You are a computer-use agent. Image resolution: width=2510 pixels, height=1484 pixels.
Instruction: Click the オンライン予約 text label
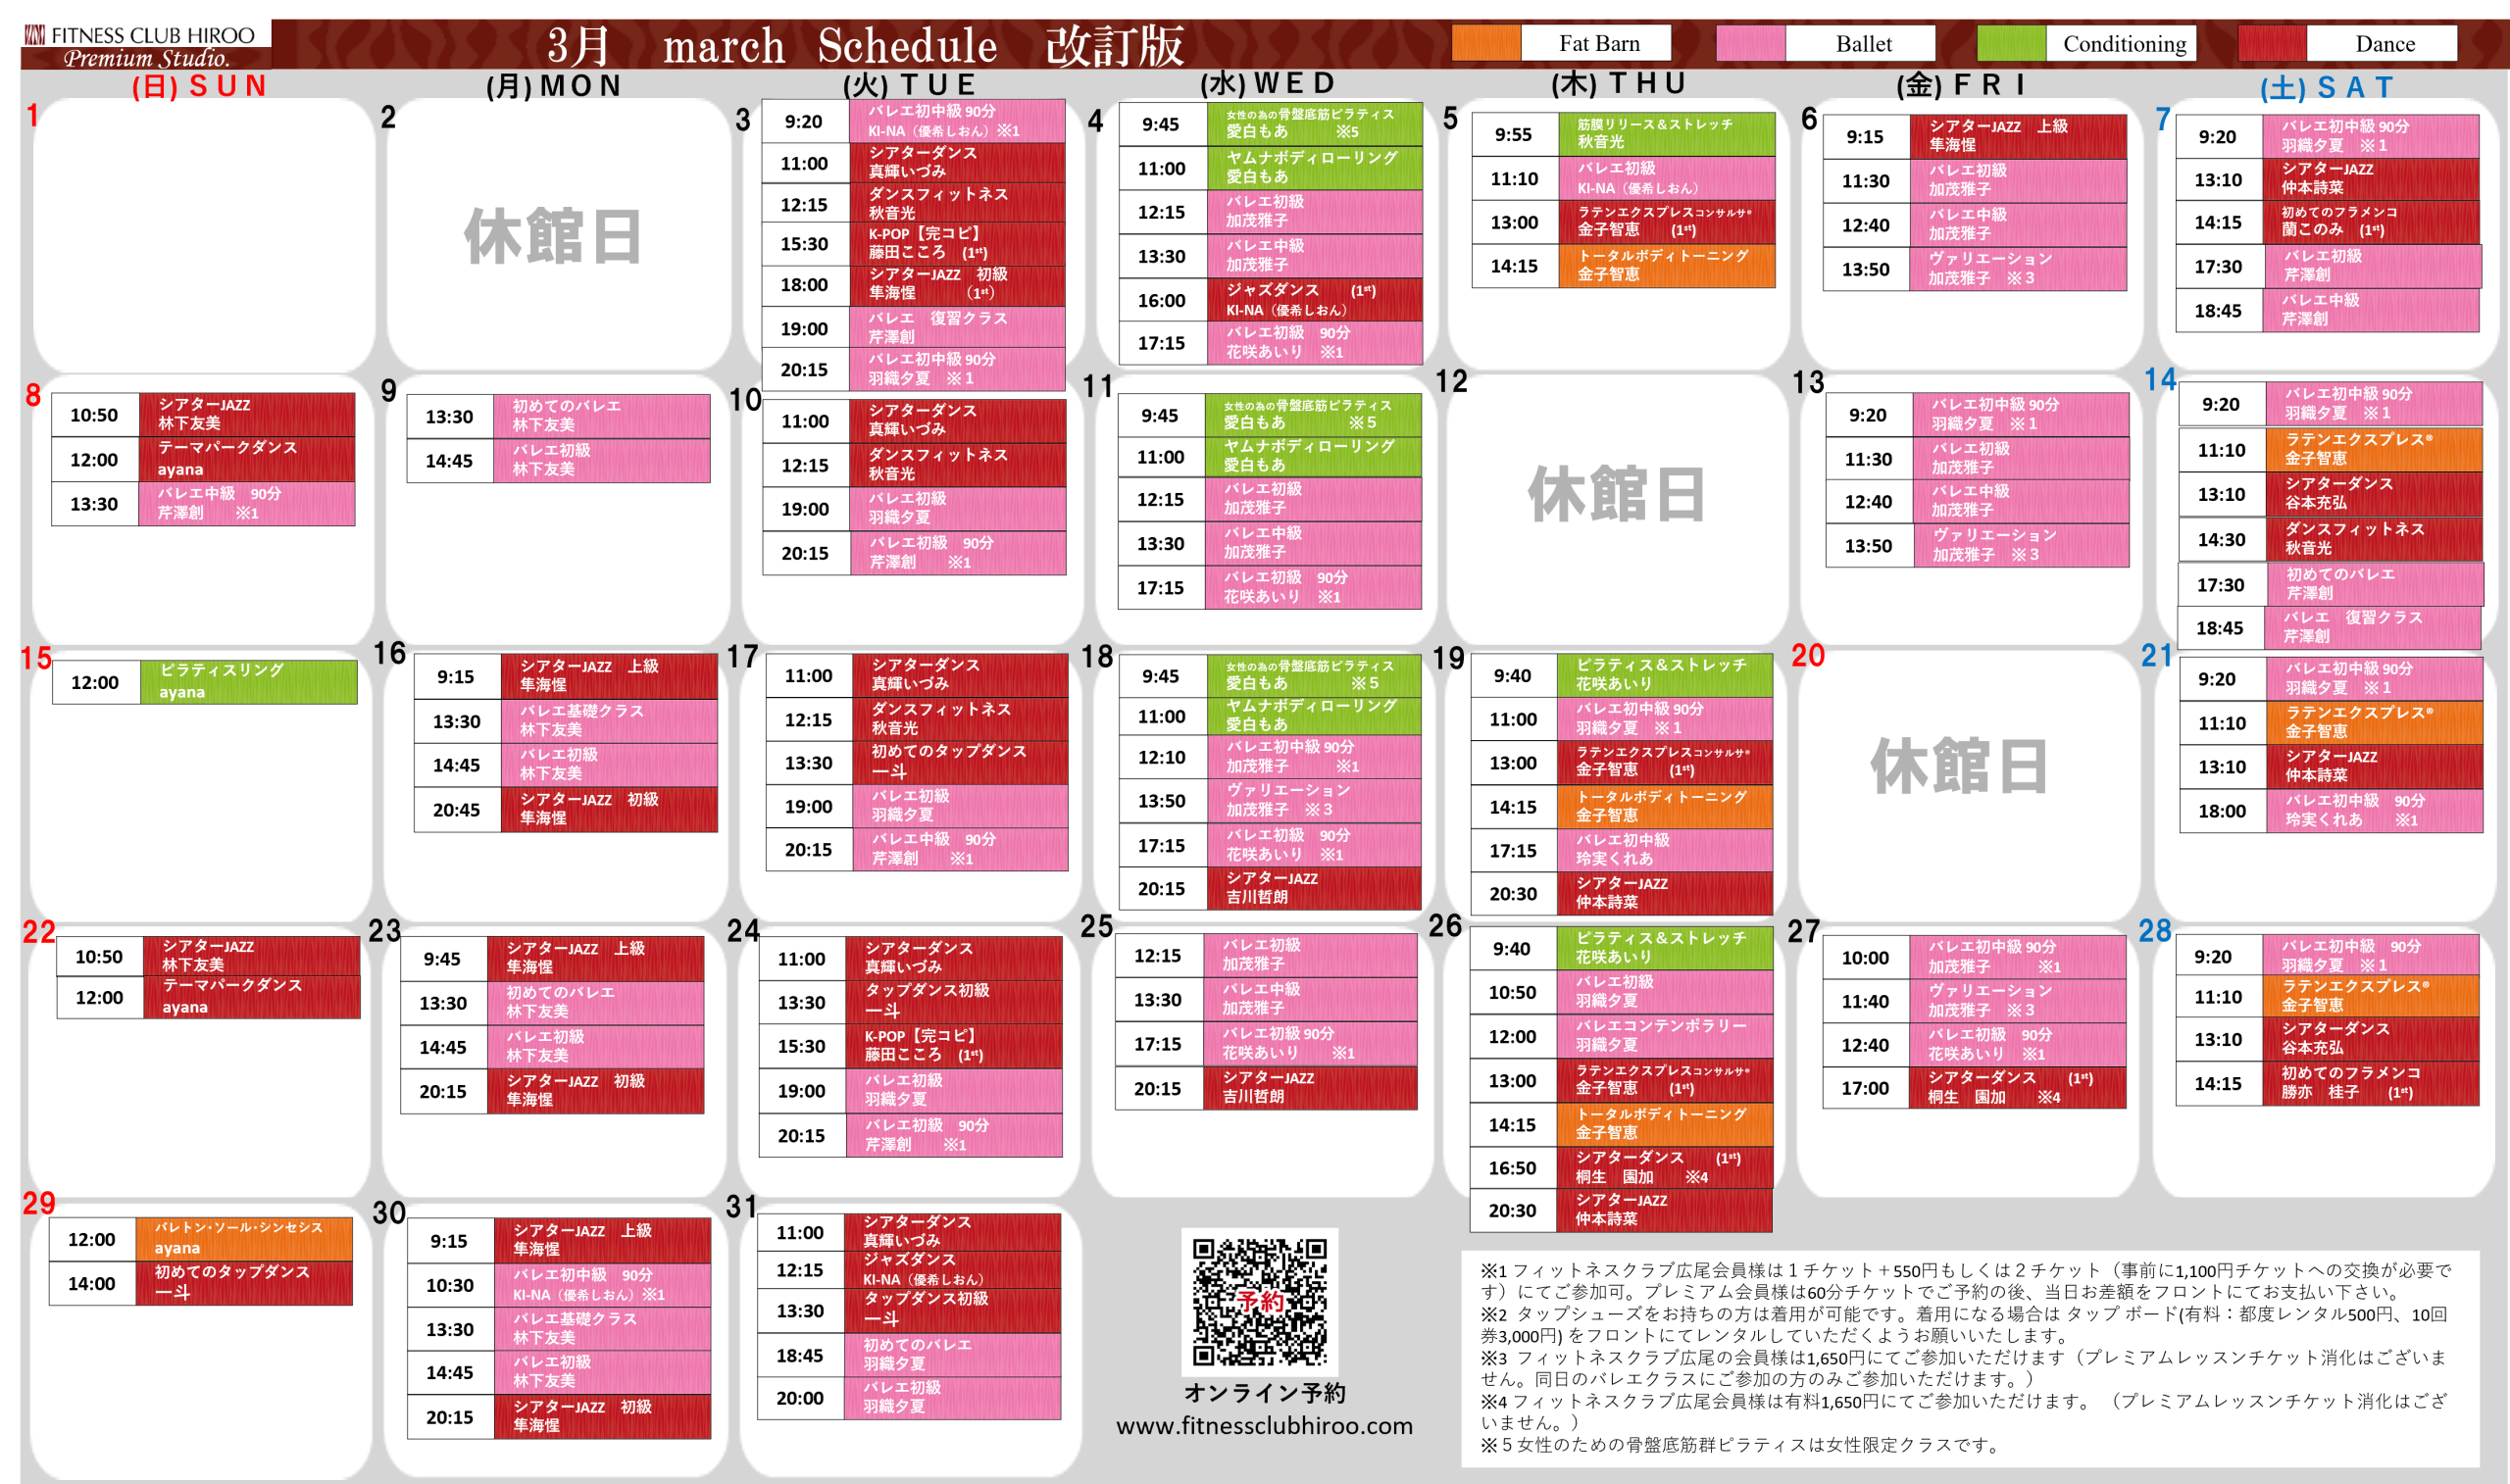[x=1264, y=1392]
